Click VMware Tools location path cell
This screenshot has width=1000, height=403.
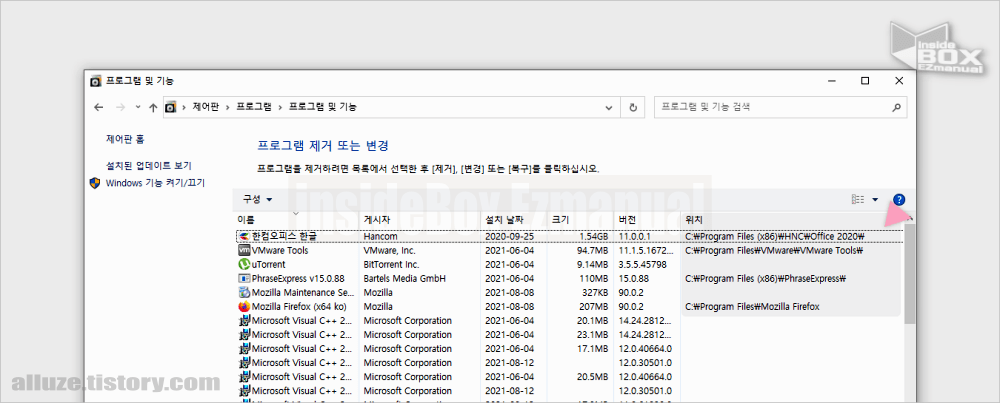(774, 251)
